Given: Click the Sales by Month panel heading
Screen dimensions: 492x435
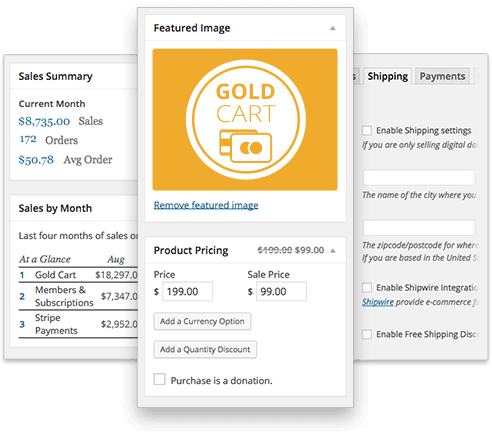Looking at the screenshot, I should pyautogui.click(x=55, y=208).
